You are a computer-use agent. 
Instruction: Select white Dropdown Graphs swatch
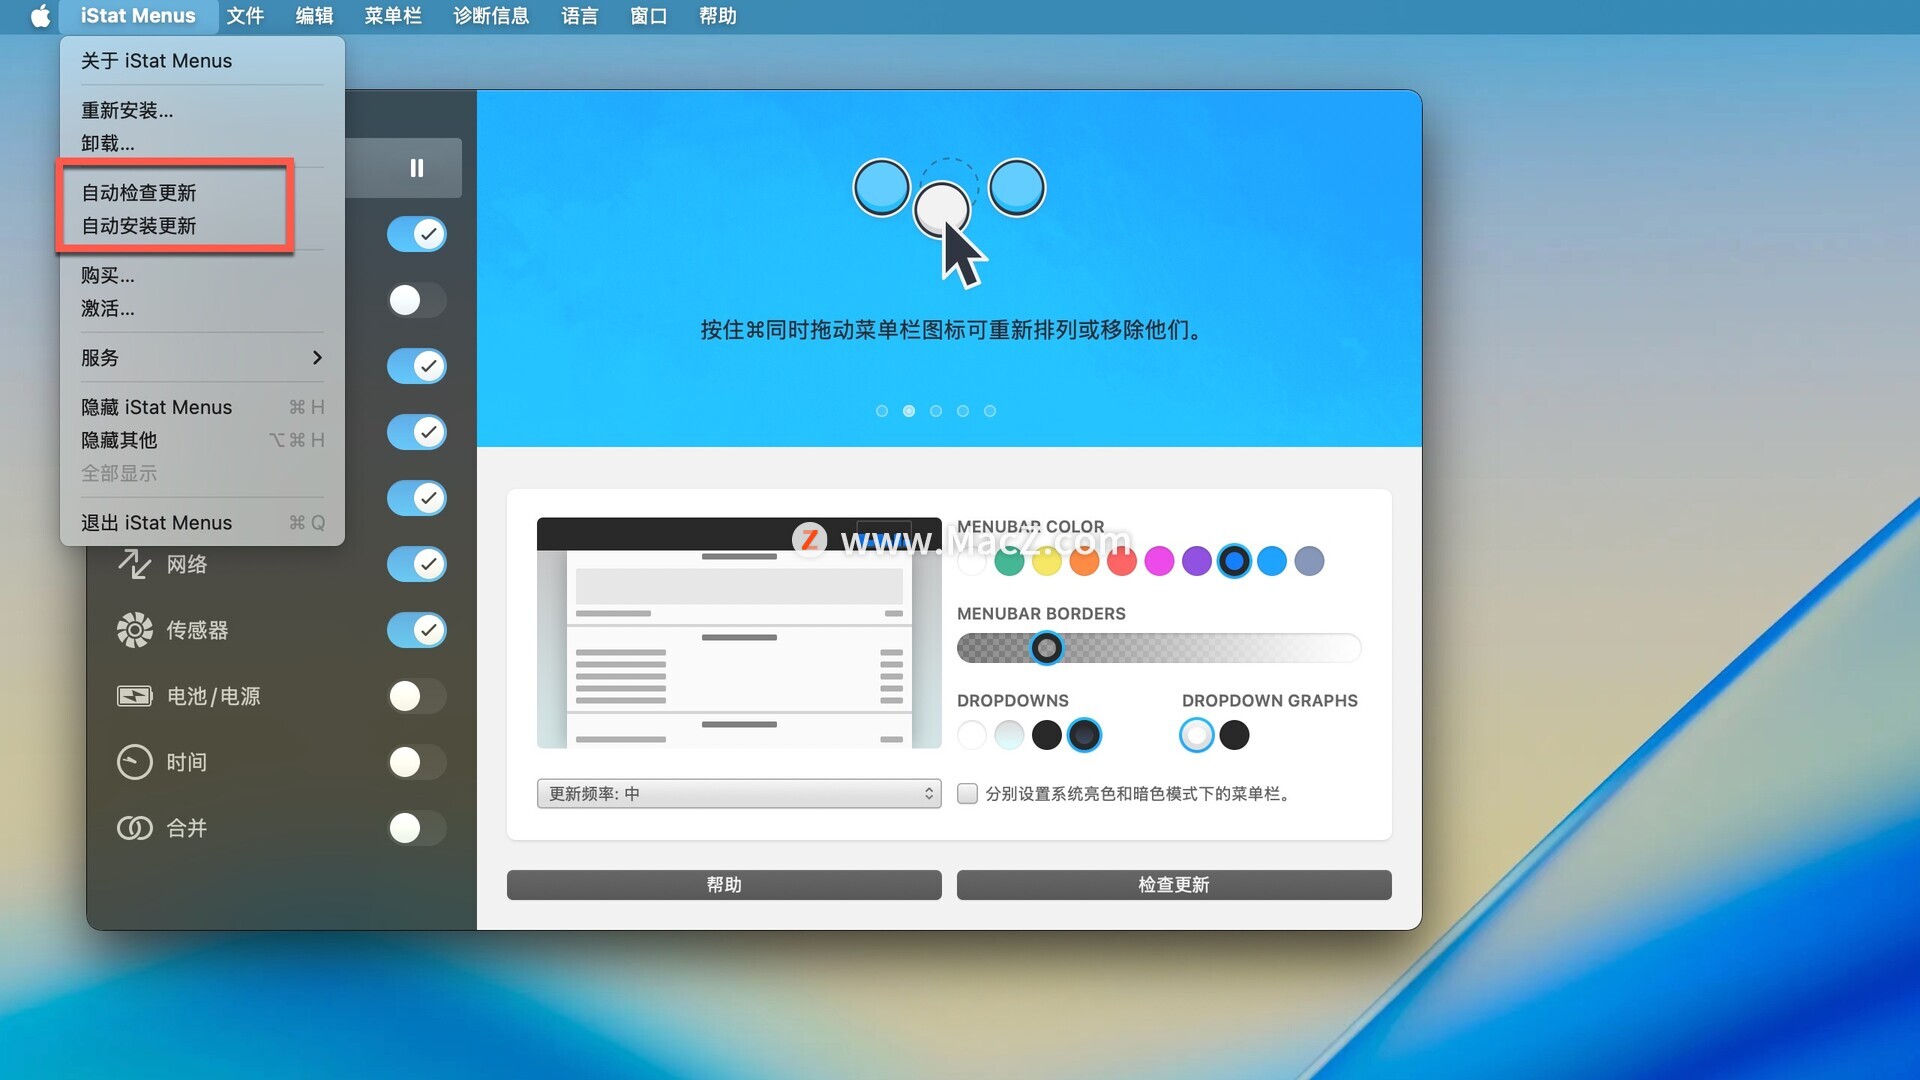(x=1197, y=735)
